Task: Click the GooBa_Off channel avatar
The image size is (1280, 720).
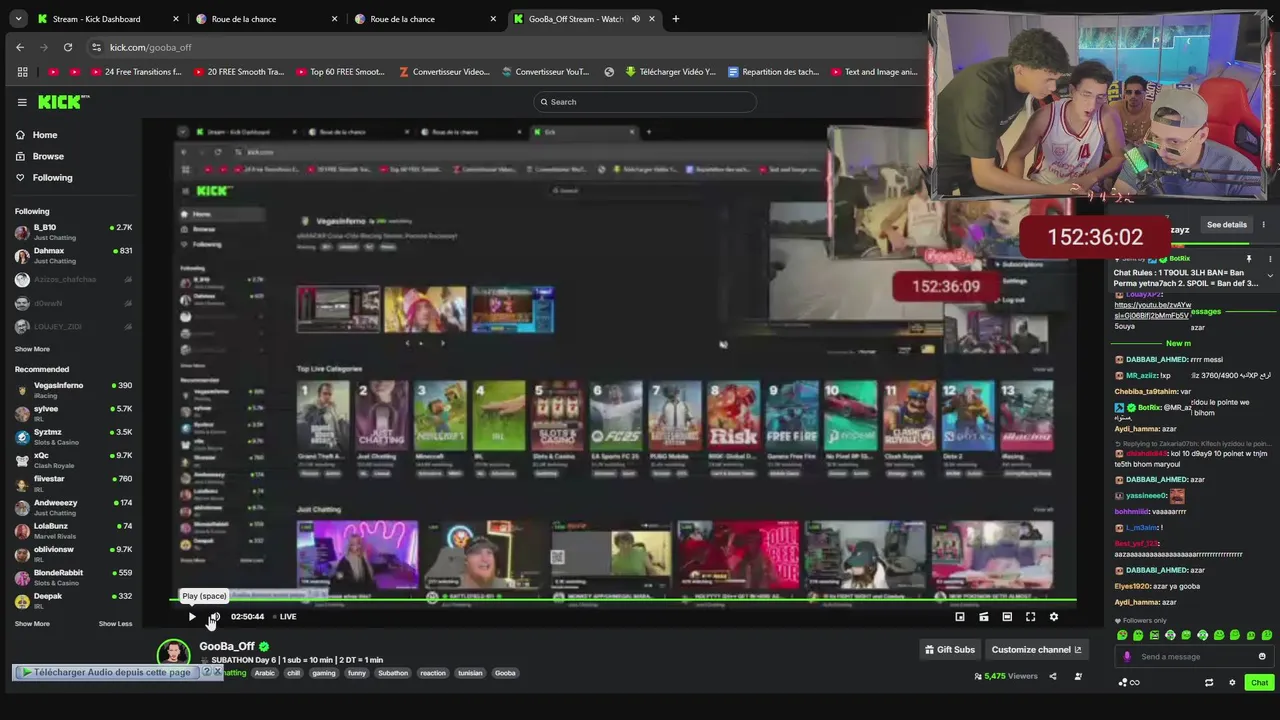Action: [174, 655]
